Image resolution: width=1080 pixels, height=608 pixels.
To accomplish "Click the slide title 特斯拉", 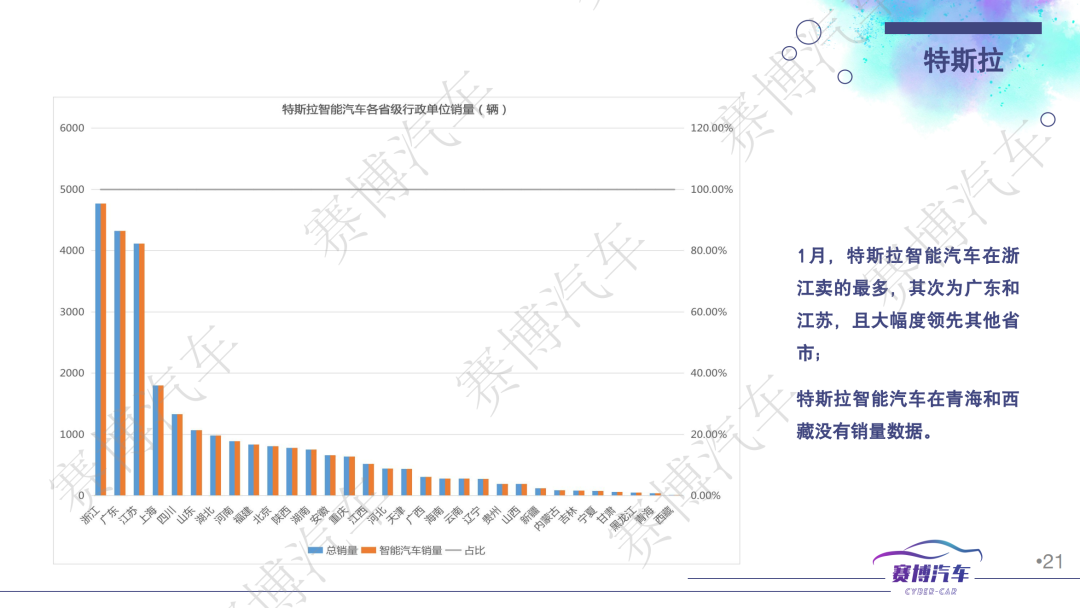I will (x=962, y=61).
